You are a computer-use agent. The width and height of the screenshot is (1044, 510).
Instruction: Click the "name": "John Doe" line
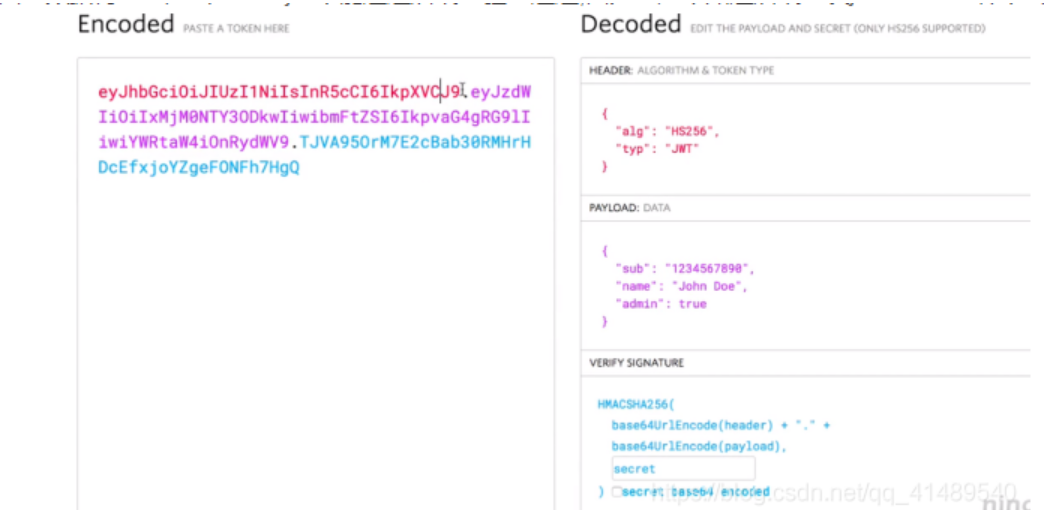681,286
